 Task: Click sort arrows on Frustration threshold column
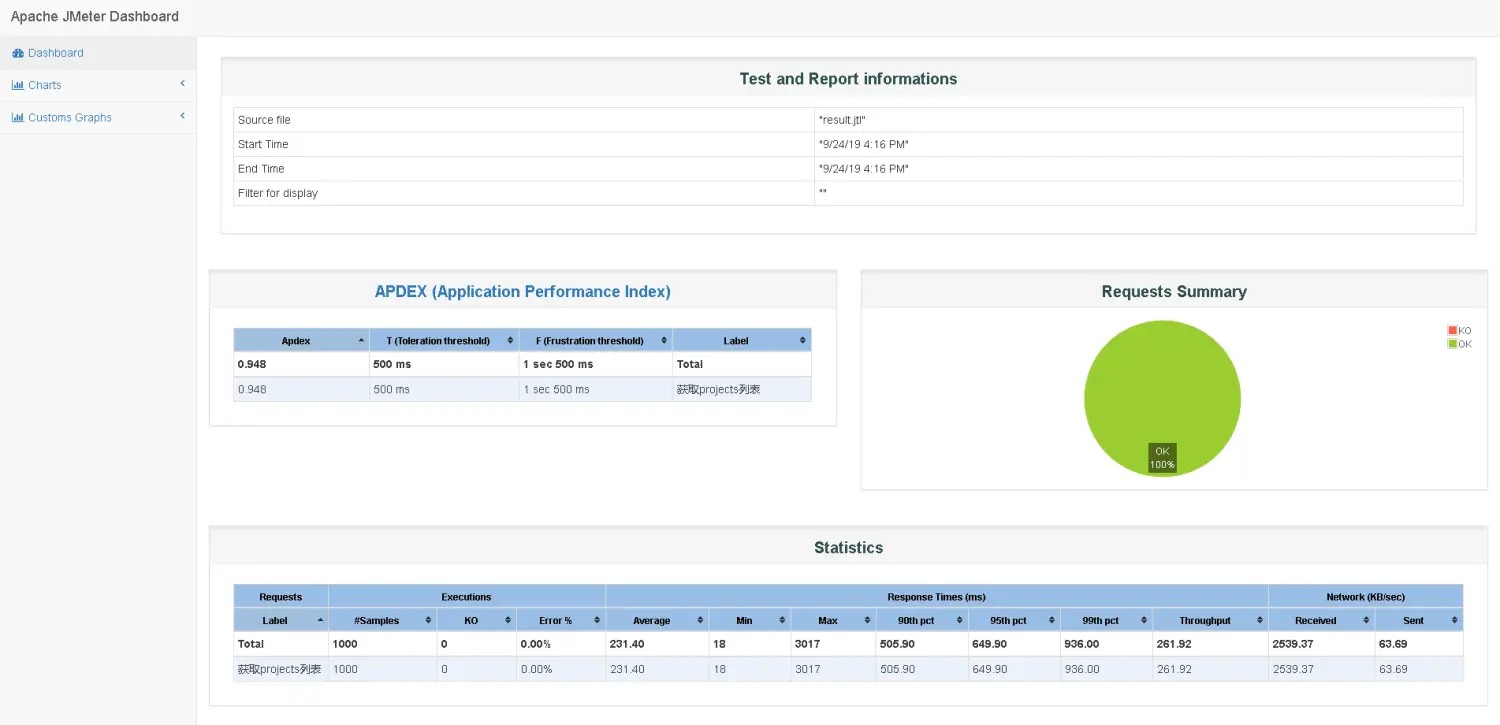pyautogui.click(x=663, y=341)
